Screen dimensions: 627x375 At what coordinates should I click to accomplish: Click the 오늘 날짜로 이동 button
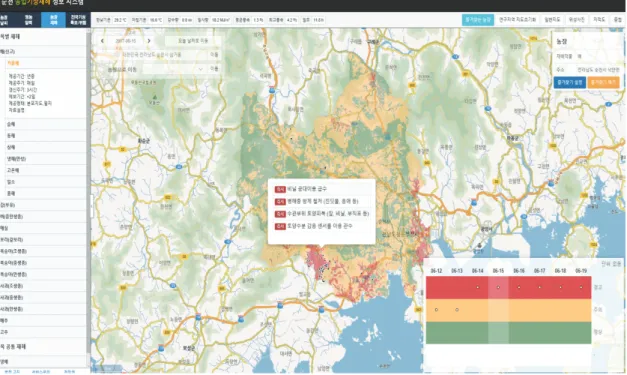click(x=193, y=41)
